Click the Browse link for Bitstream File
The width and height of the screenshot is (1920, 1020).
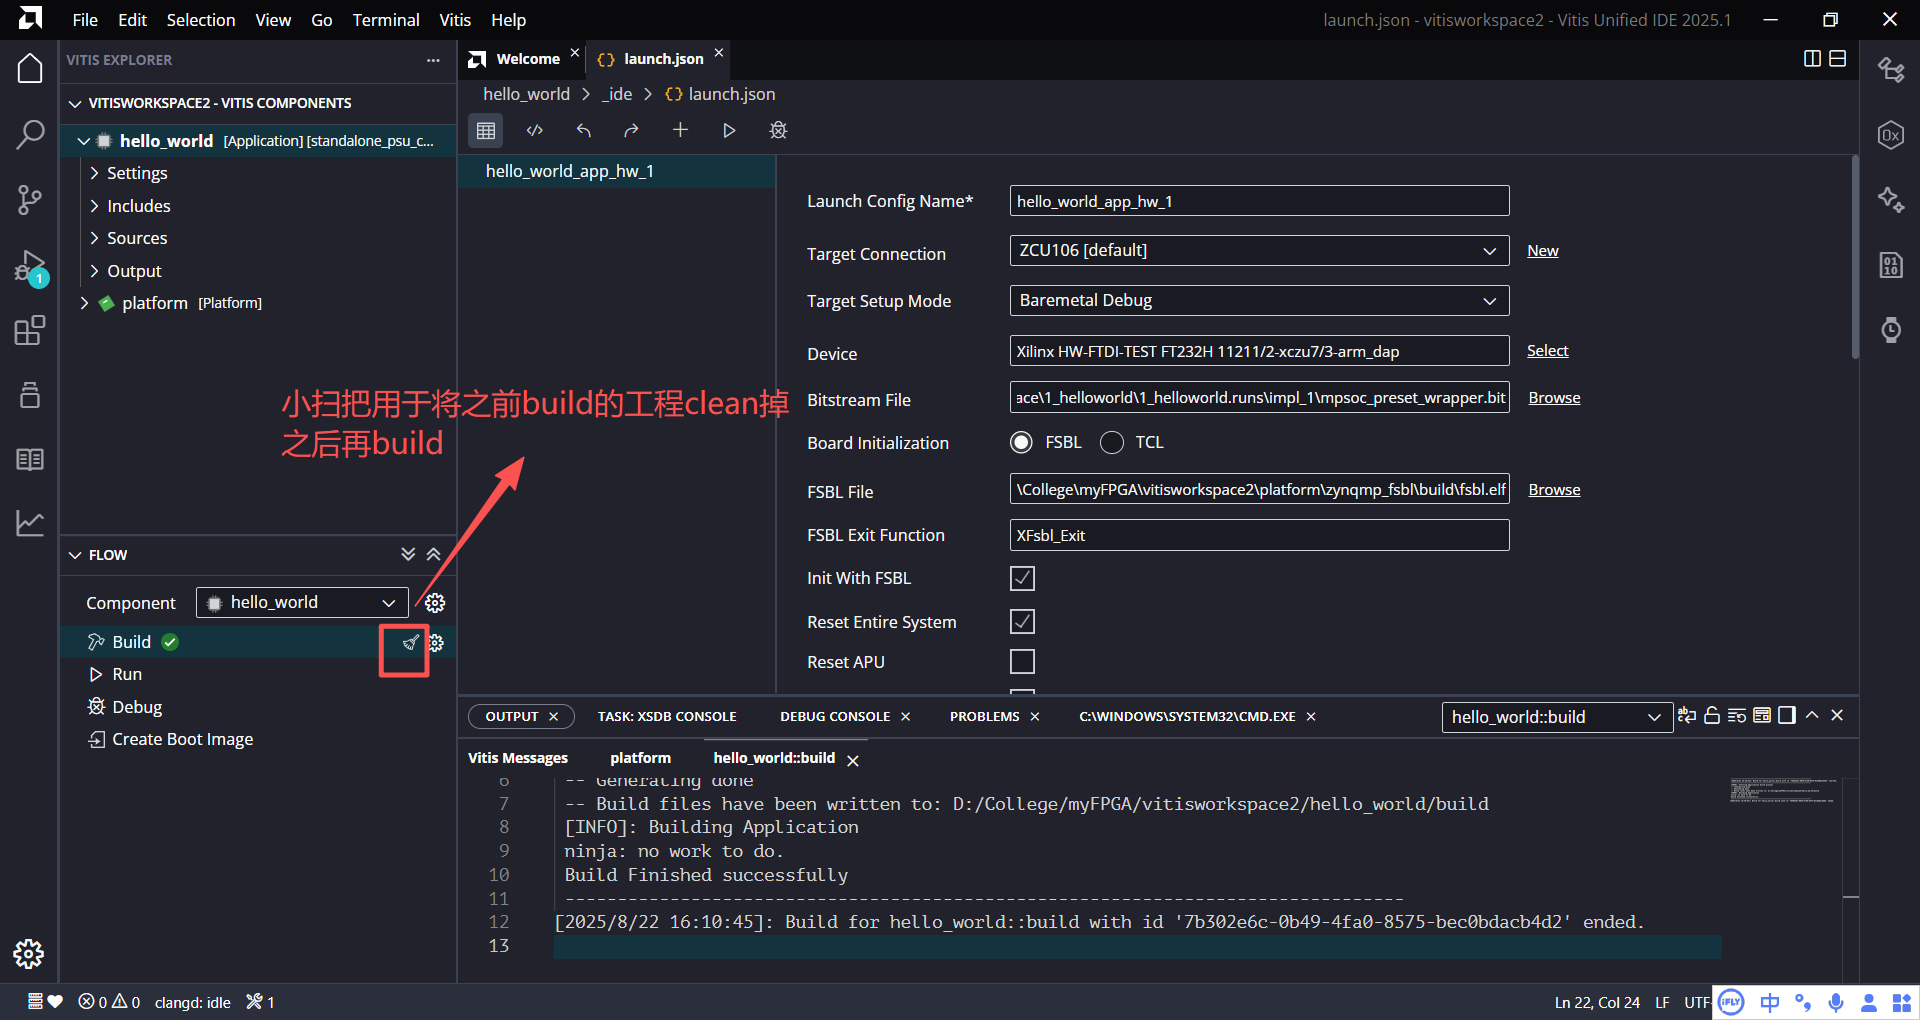pos(1553,397)
